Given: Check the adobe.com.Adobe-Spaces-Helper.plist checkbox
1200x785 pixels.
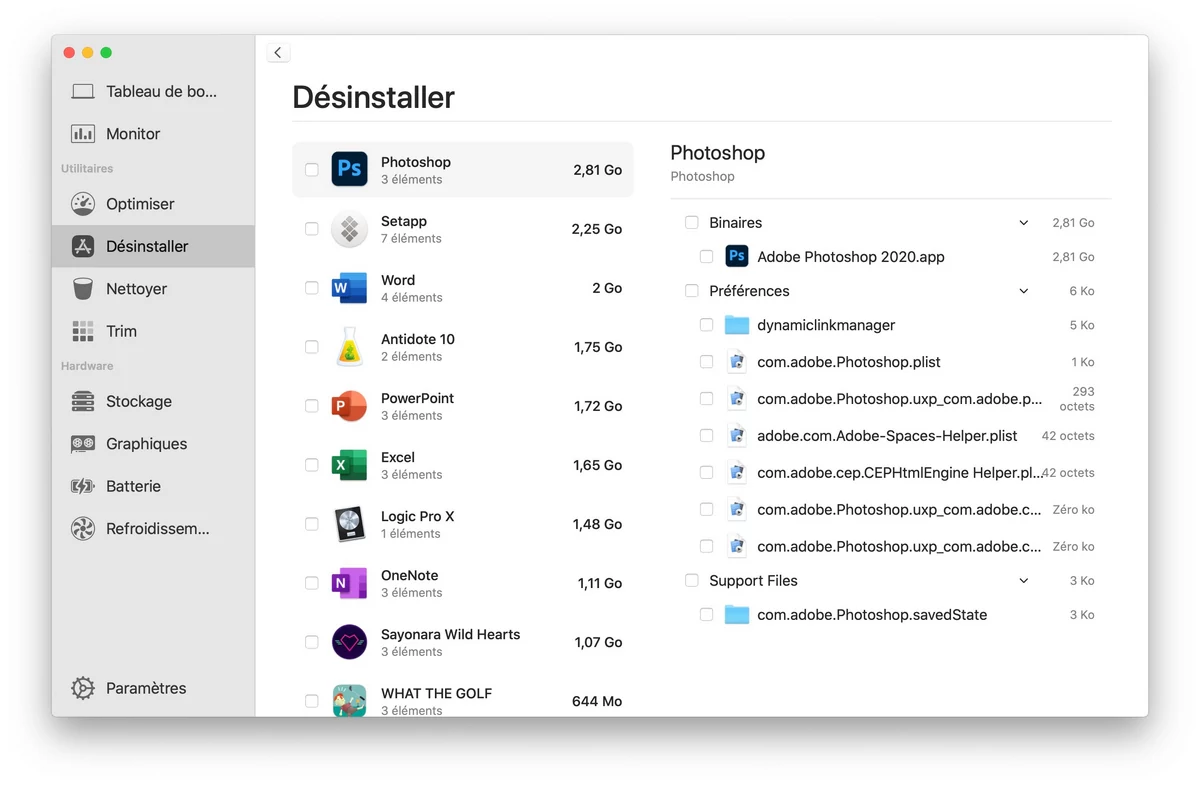Looking at the screenshot, I should click(706, 436).
